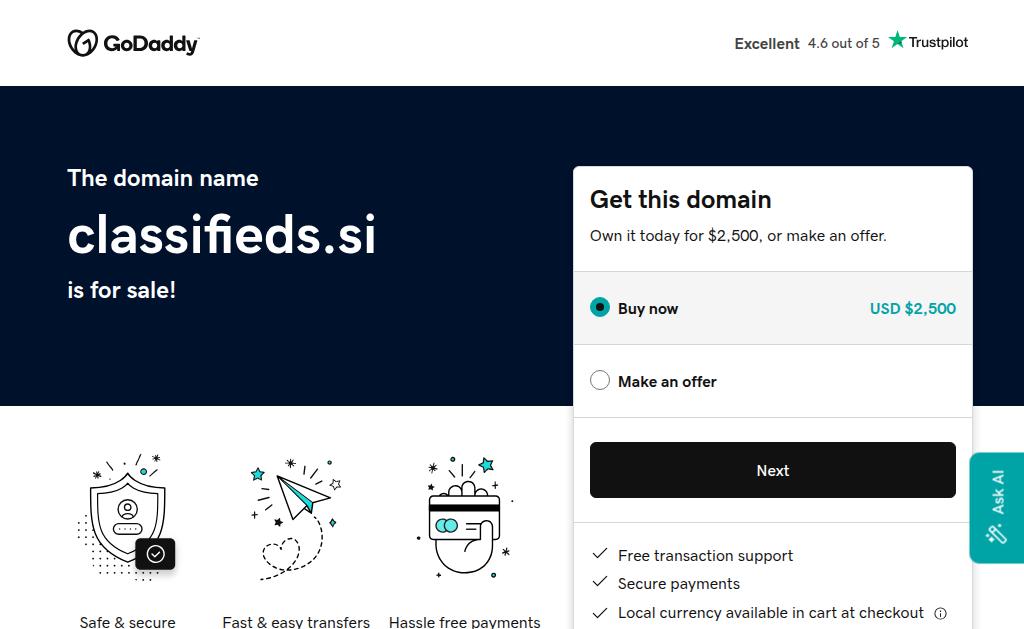
Task: Select the Make an offer radio button
Action: coord(600,381)
